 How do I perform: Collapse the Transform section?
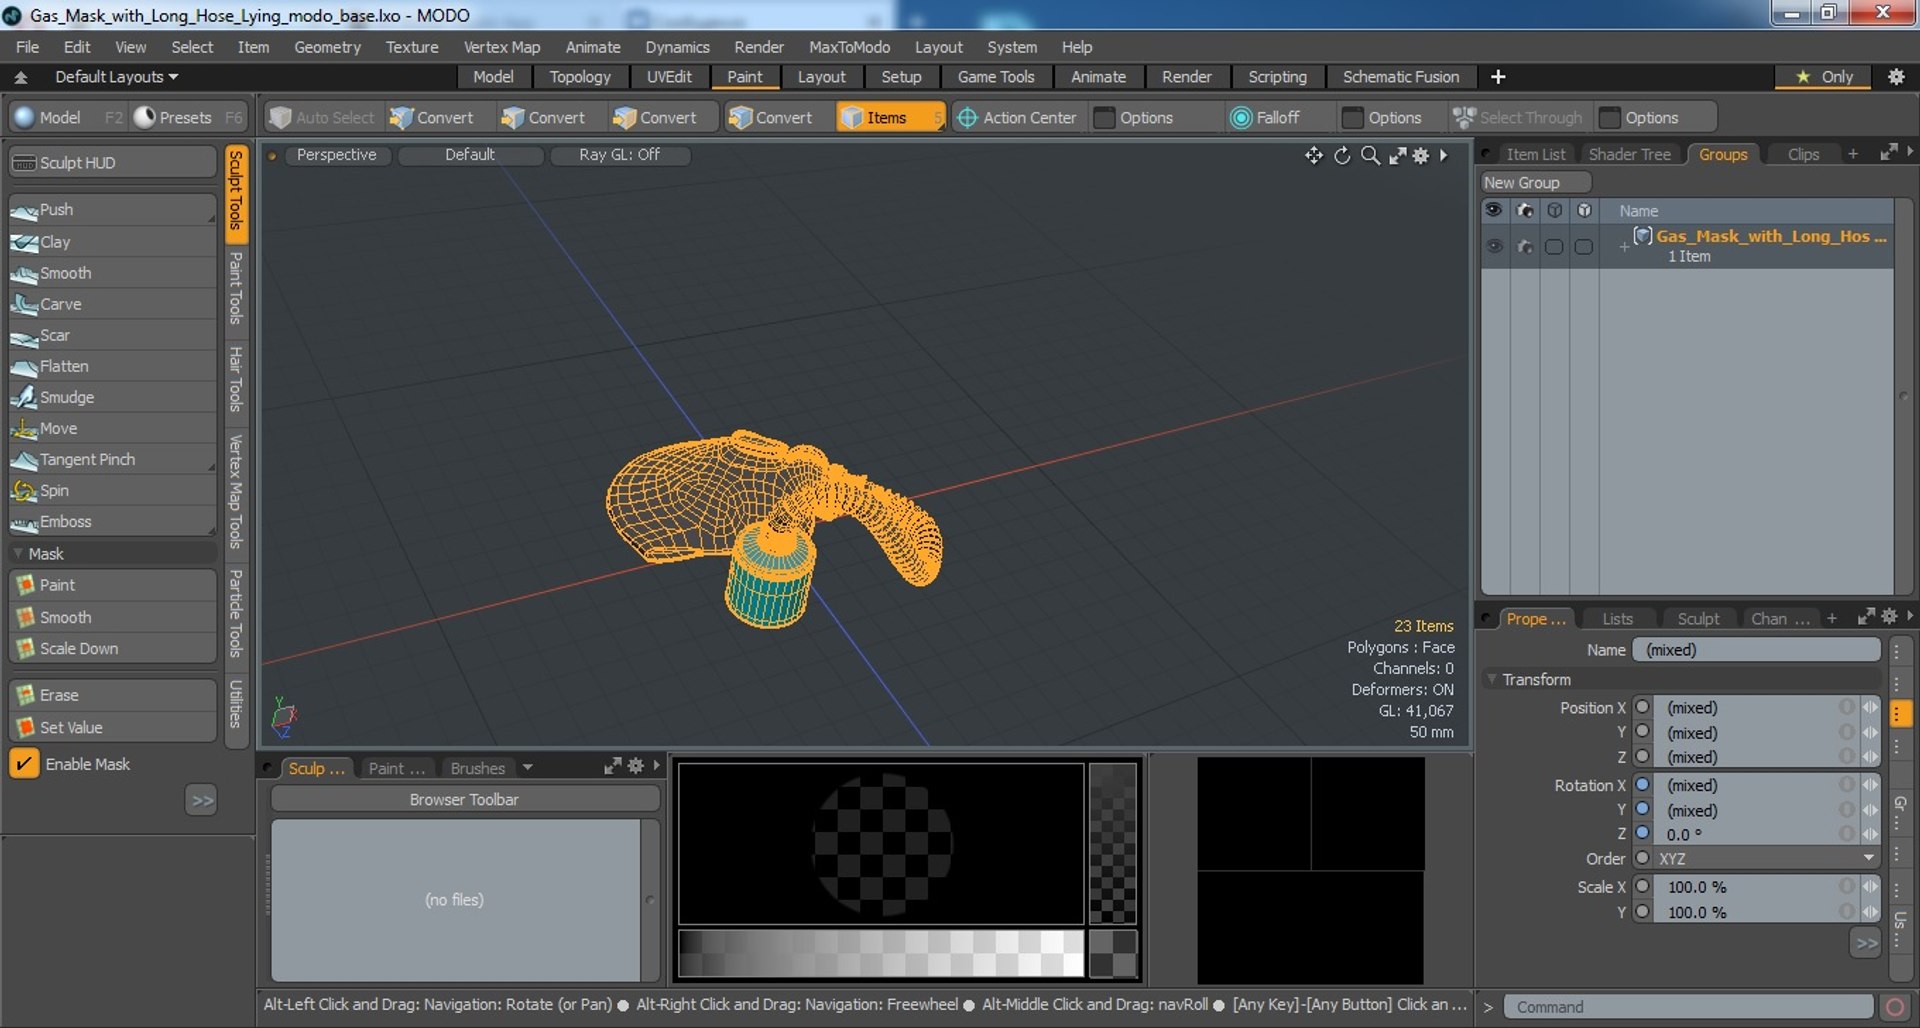[1493, 679]
